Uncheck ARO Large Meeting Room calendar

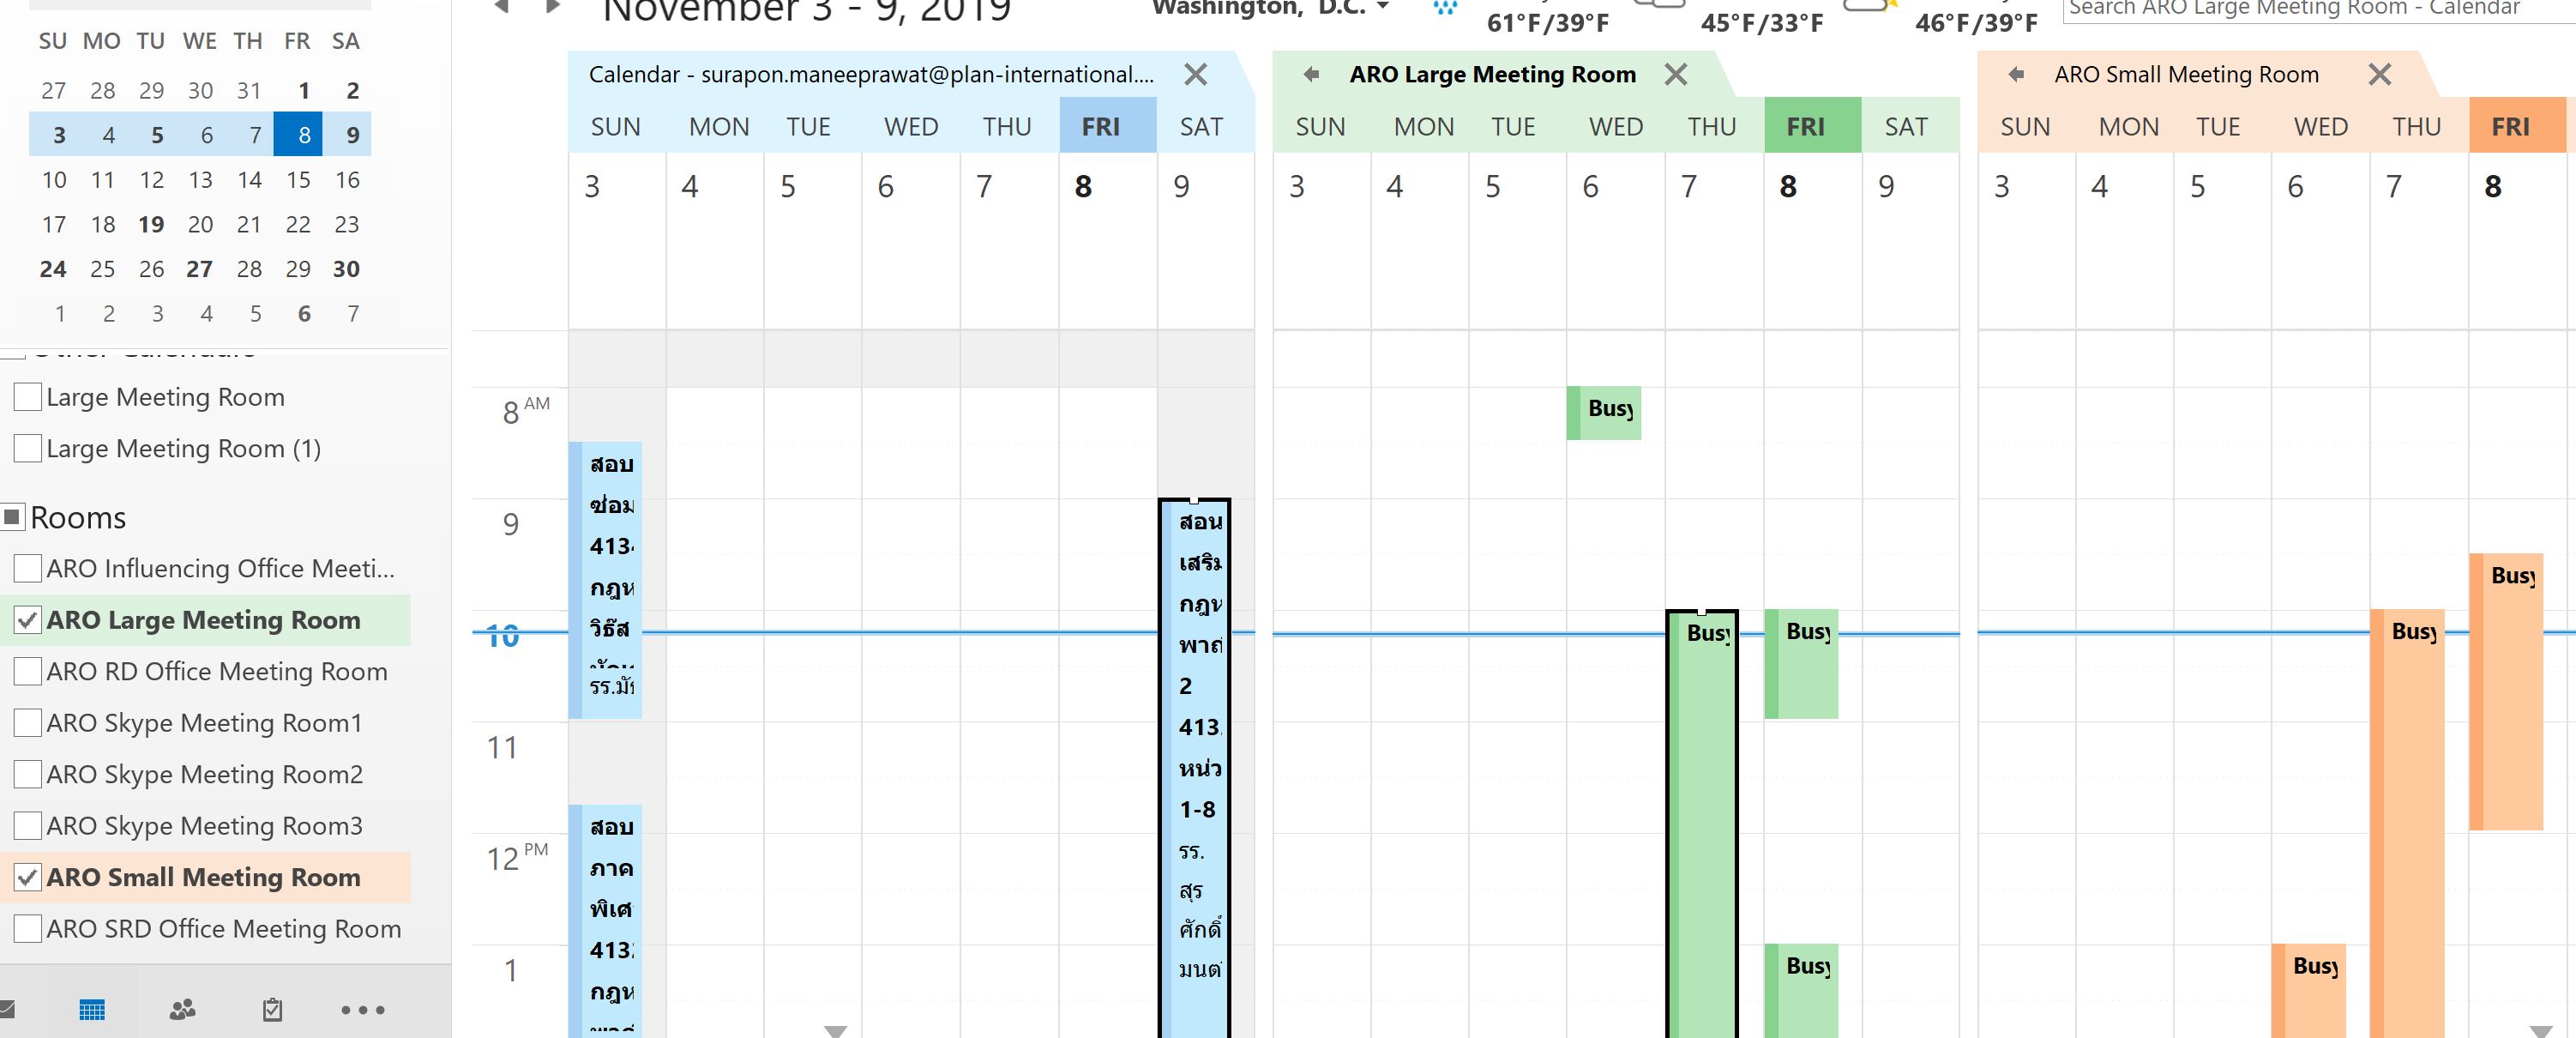[28, 620]
